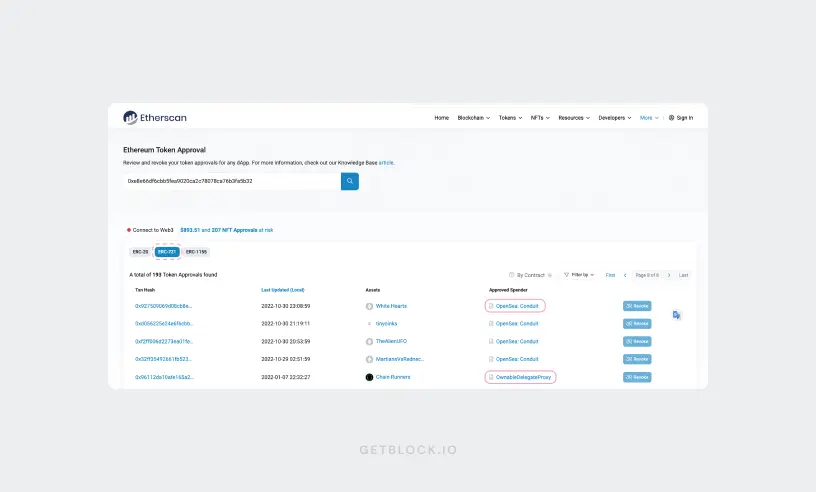Click the Chain Runners token icon
Image resolution: width=816 pixels, height=492 pixels.
[369, 377]
